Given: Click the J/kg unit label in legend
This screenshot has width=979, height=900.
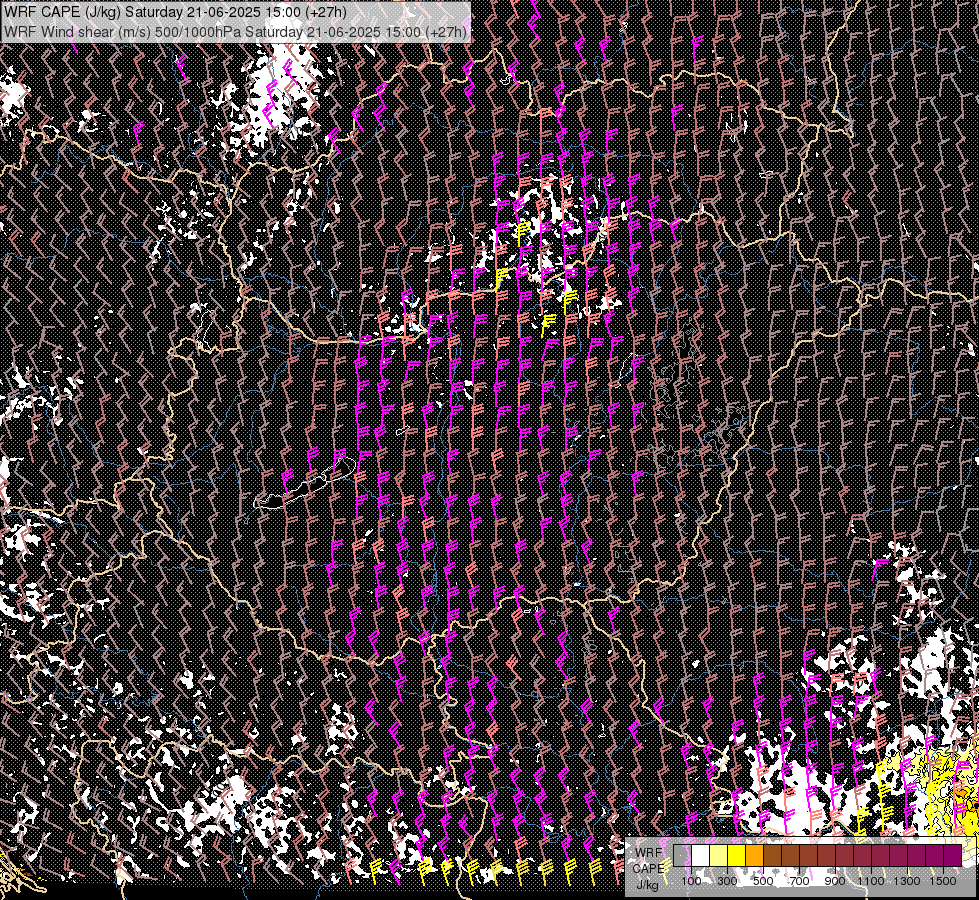Looking at the screenshot, I should coord(647,884).
